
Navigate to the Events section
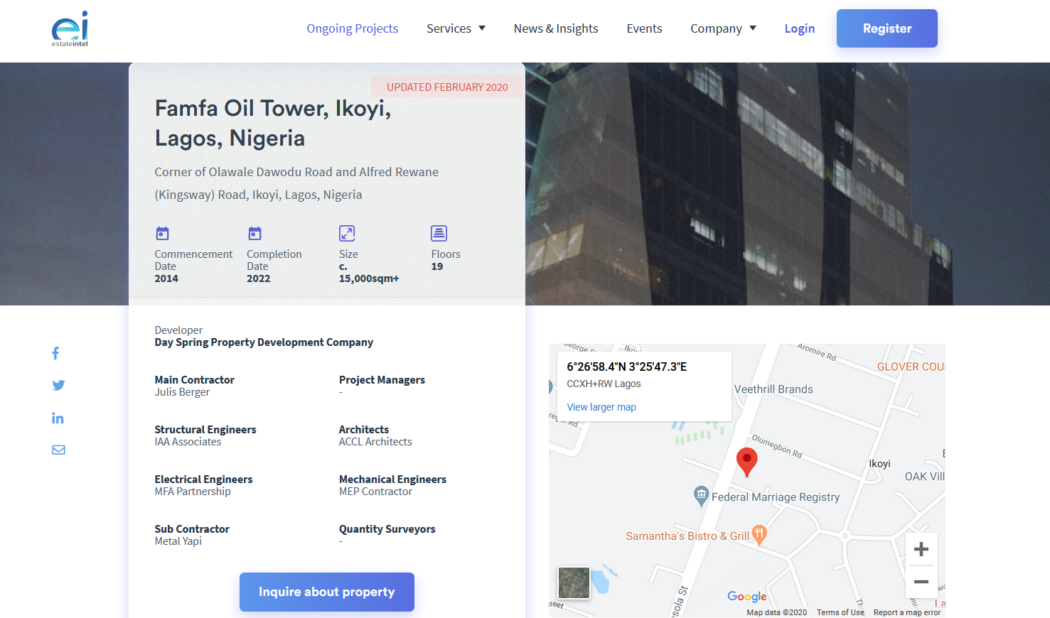click(x=644, y=28)
